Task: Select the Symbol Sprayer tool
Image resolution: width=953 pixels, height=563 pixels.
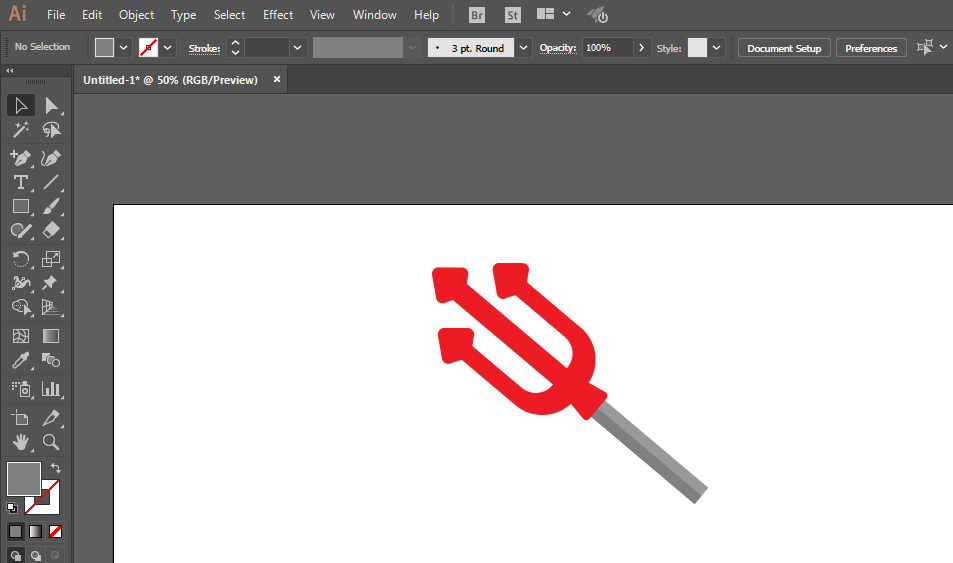Action: [x=21, y=389]
